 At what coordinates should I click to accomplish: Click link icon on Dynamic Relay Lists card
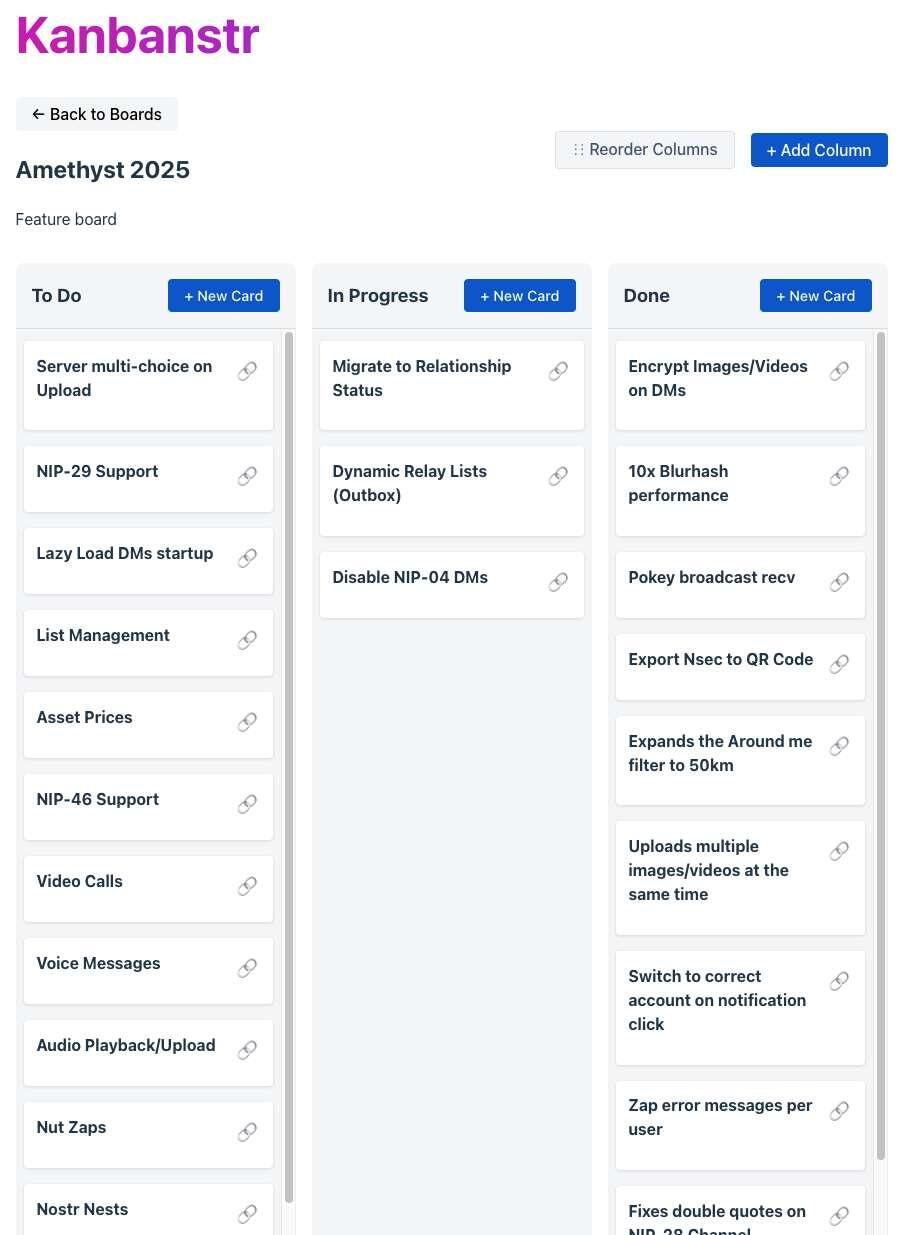point(558,476)
